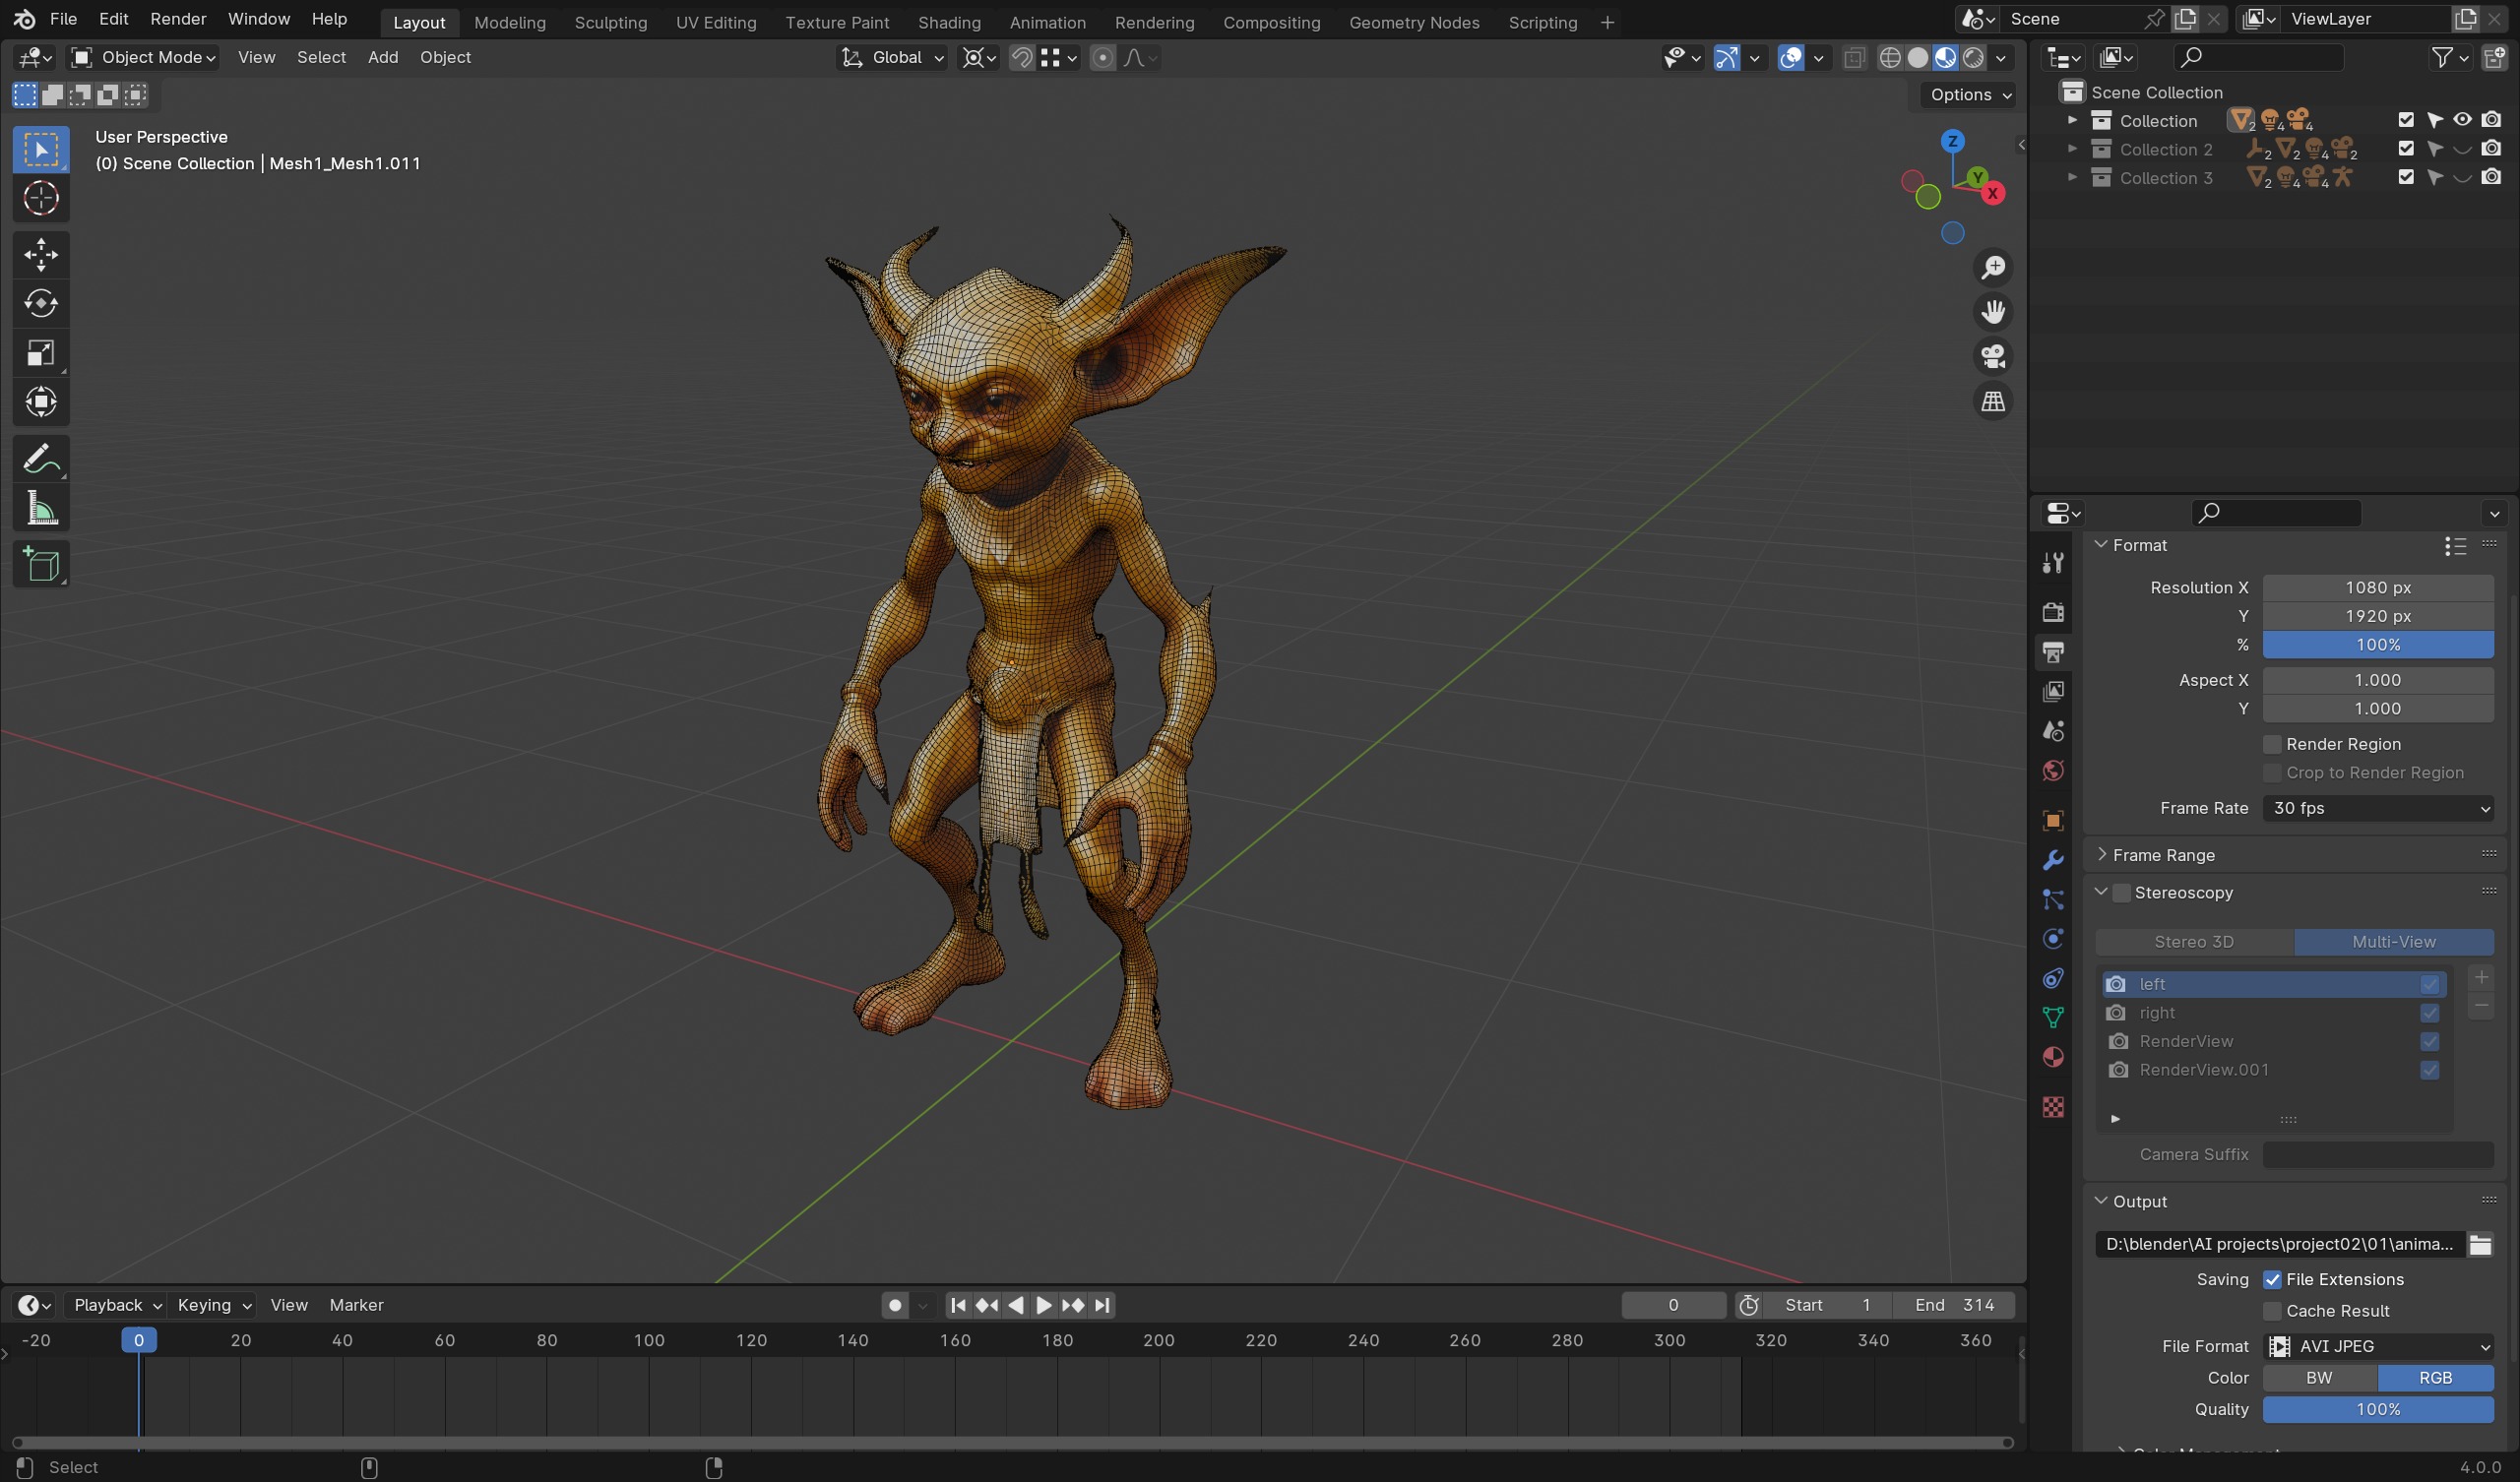Click the Resolution X field
Viewport: 2520px width, 1482px height.
(2378, 588)
